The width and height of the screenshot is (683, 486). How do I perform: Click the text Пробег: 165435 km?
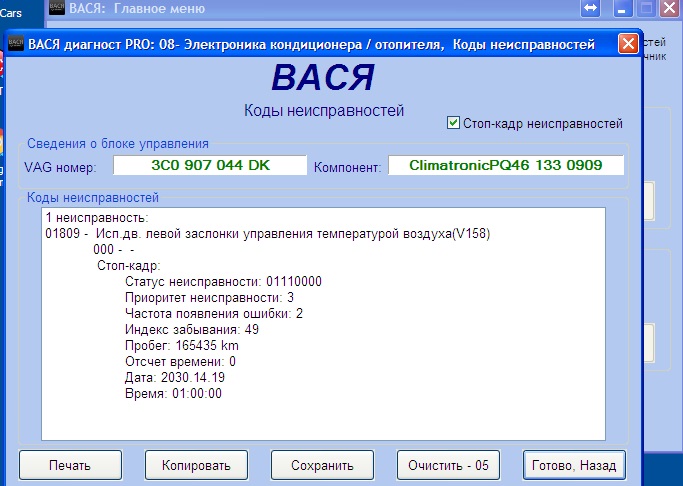(182, 345)
